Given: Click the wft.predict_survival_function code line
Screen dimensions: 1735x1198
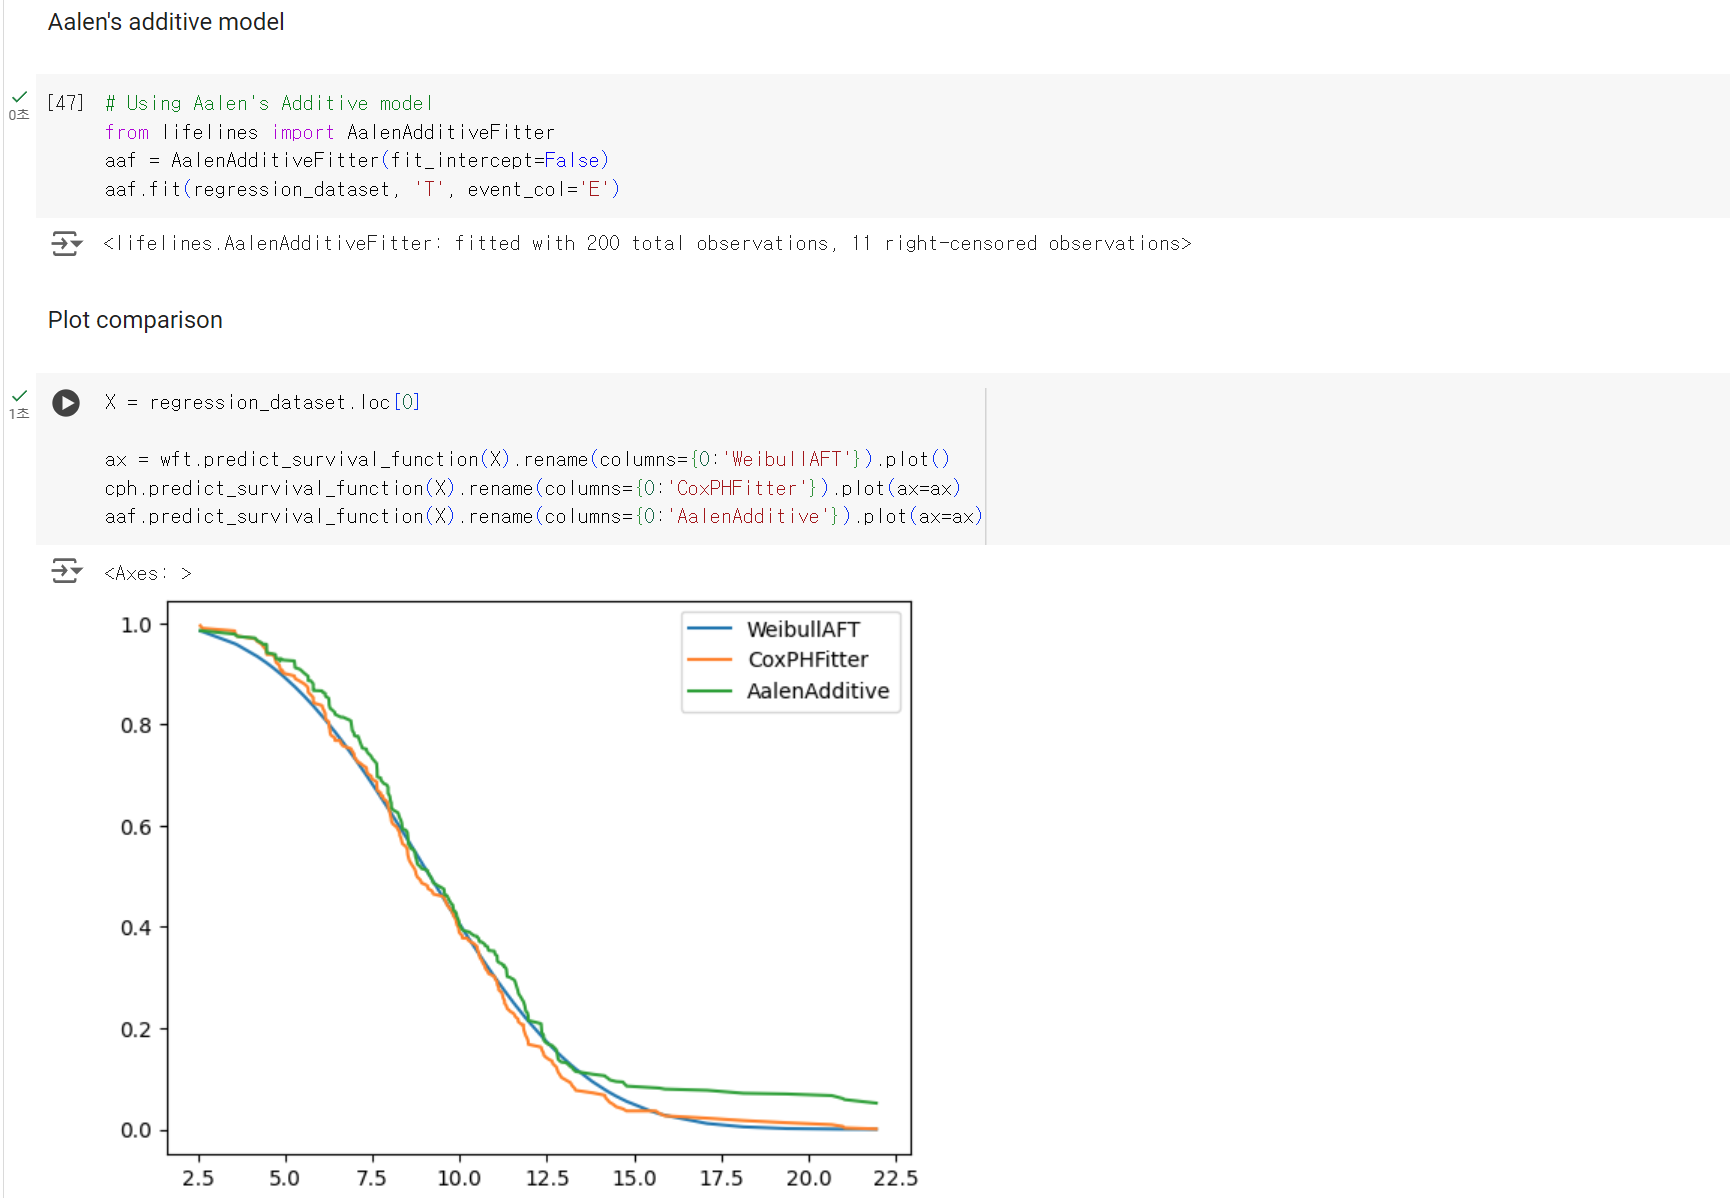Looking at the screenshot, I should point(527,459).
